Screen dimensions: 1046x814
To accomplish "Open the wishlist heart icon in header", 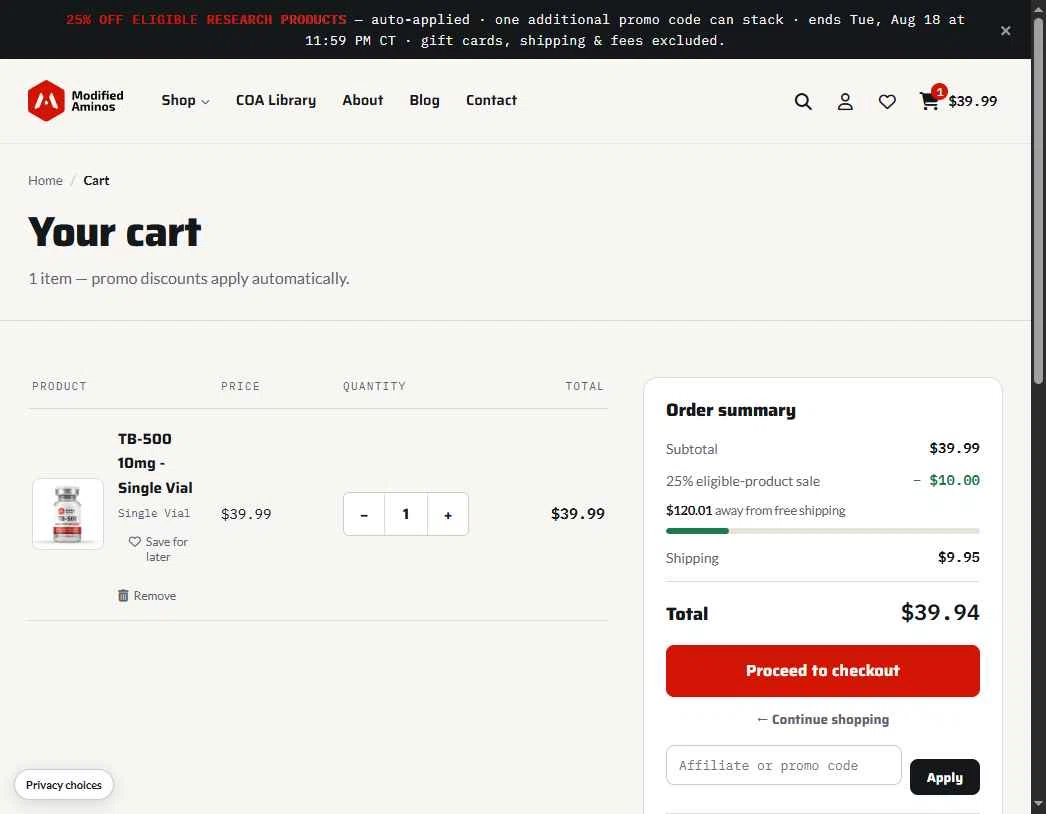I will 887,101.
